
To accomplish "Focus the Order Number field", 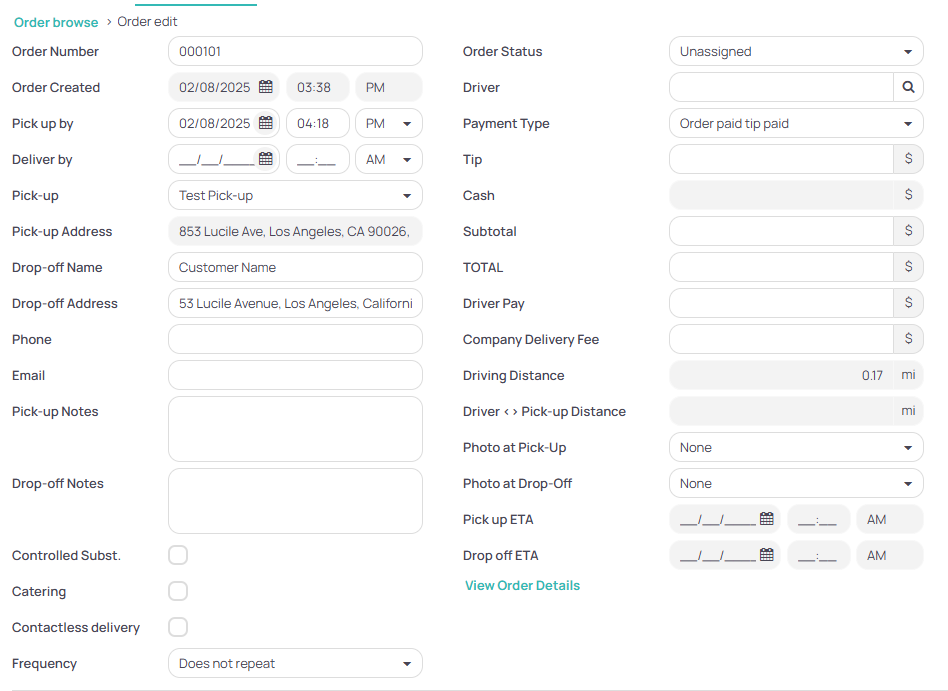I will pos(295,51).
